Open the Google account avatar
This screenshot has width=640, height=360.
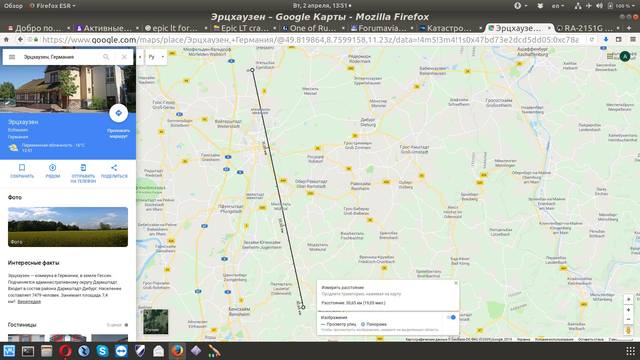[625, 56]
